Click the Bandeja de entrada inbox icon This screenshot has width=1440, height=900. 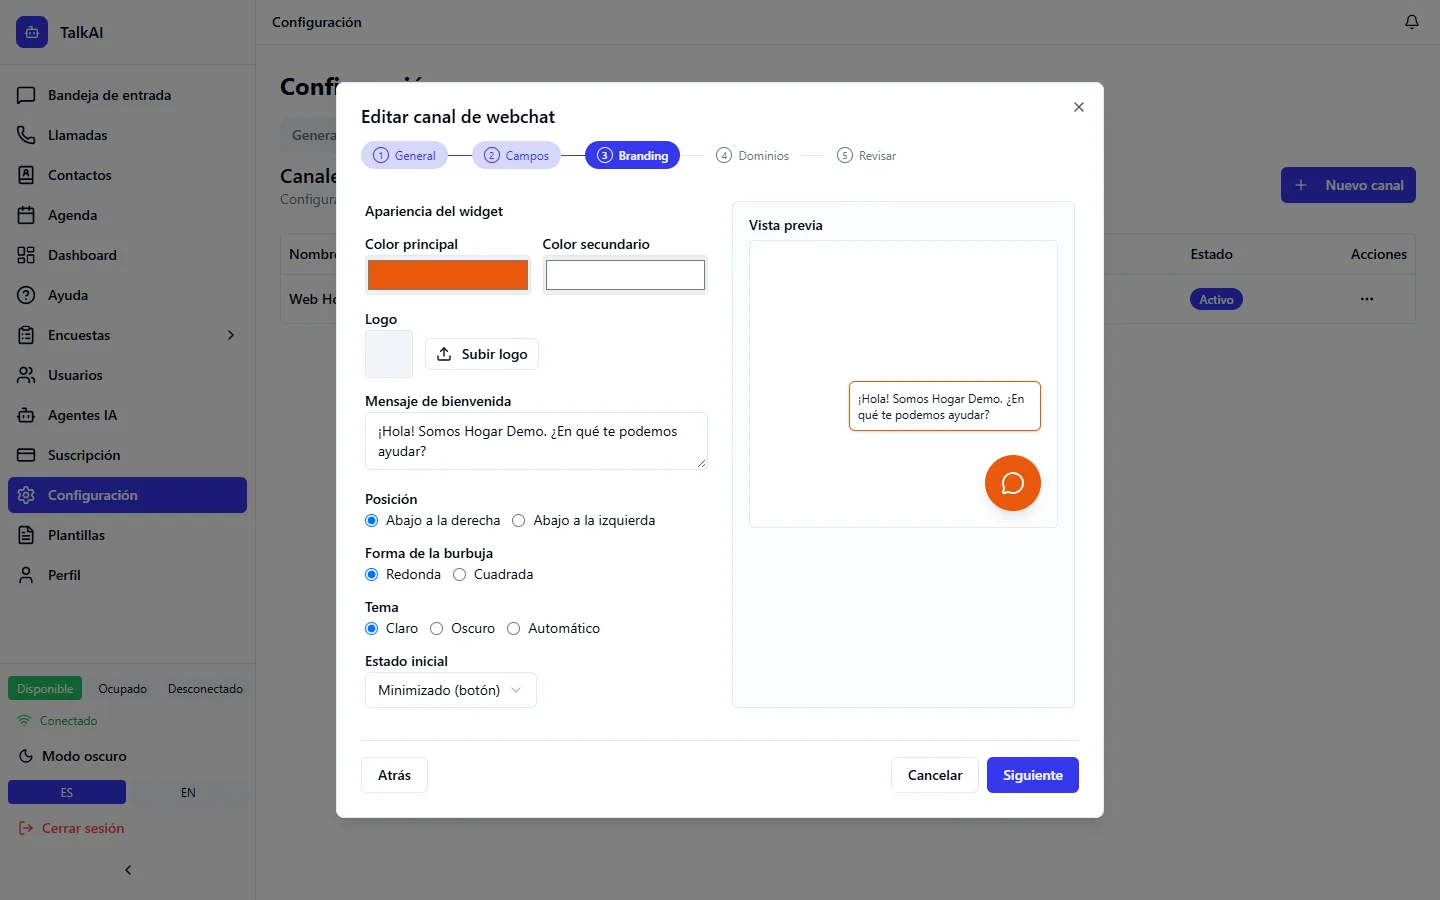tap(26, 95)
